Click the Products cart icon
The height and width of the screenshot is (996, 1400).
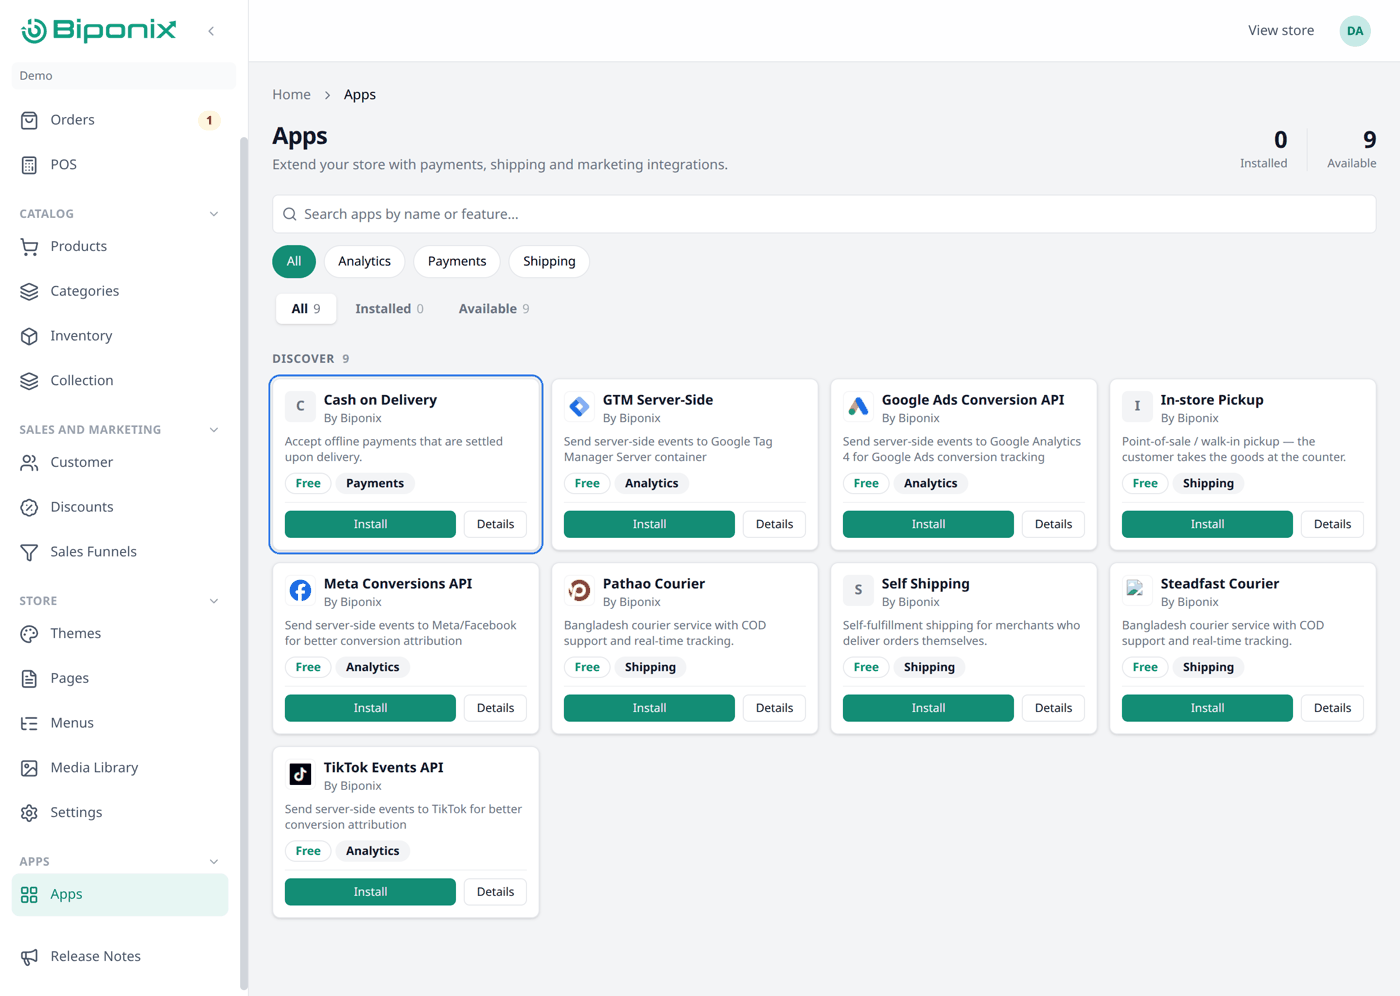click(x=29, y=247)
